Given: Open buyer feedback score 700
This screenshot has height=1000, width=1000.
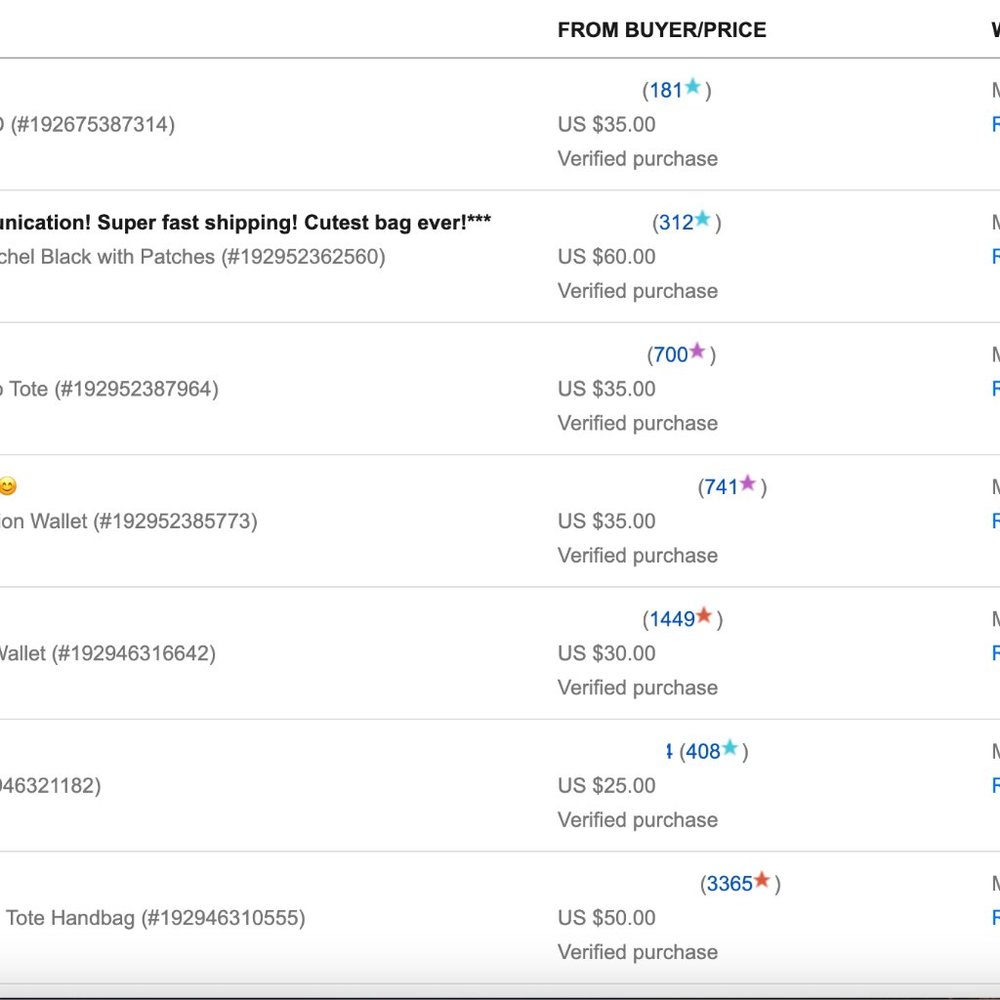Looking at the screenshot, I should click(x=671, y=355).
